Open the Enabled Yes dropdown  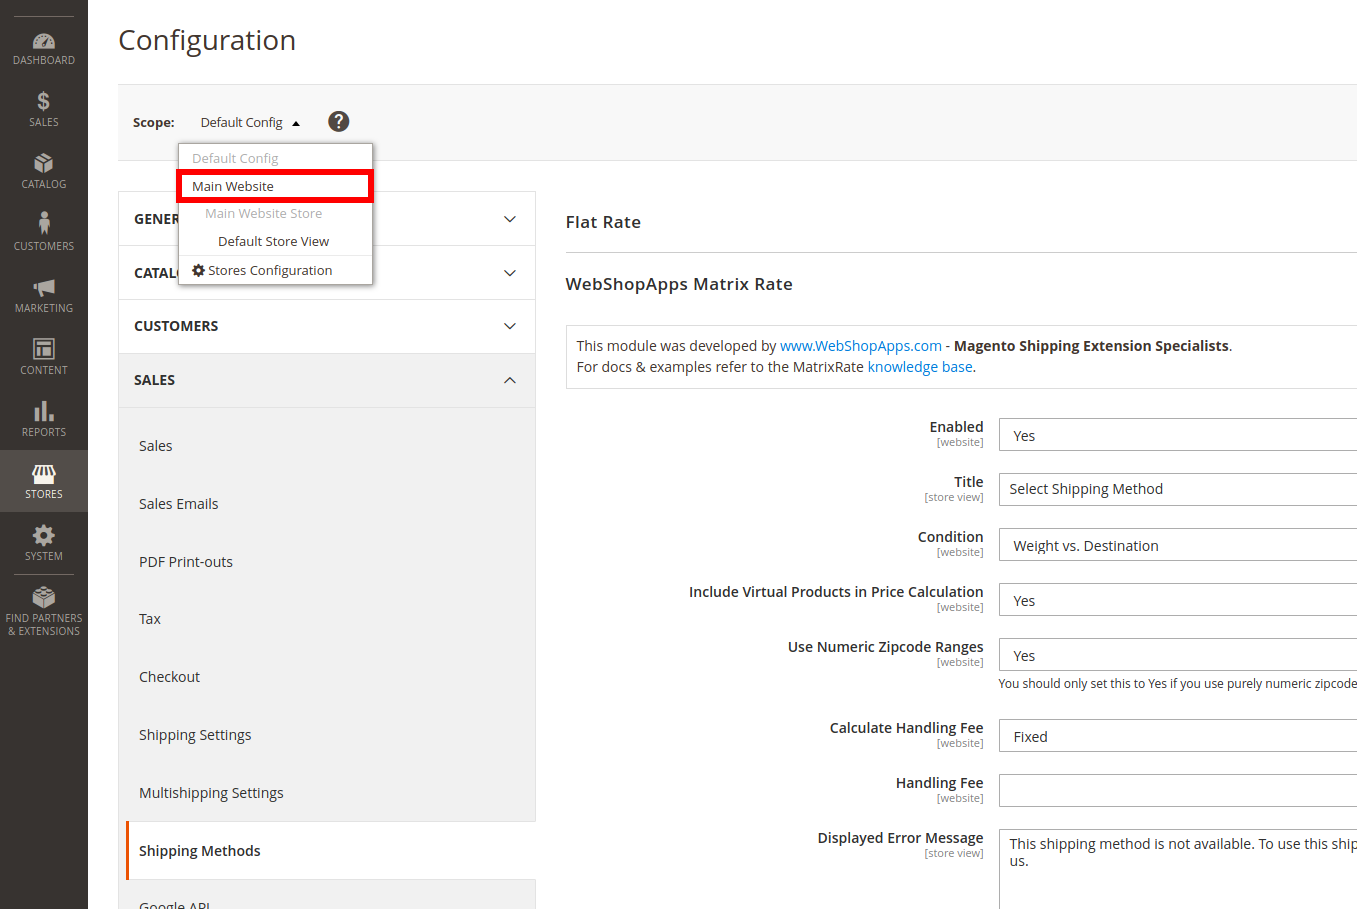coord(1177,435)
